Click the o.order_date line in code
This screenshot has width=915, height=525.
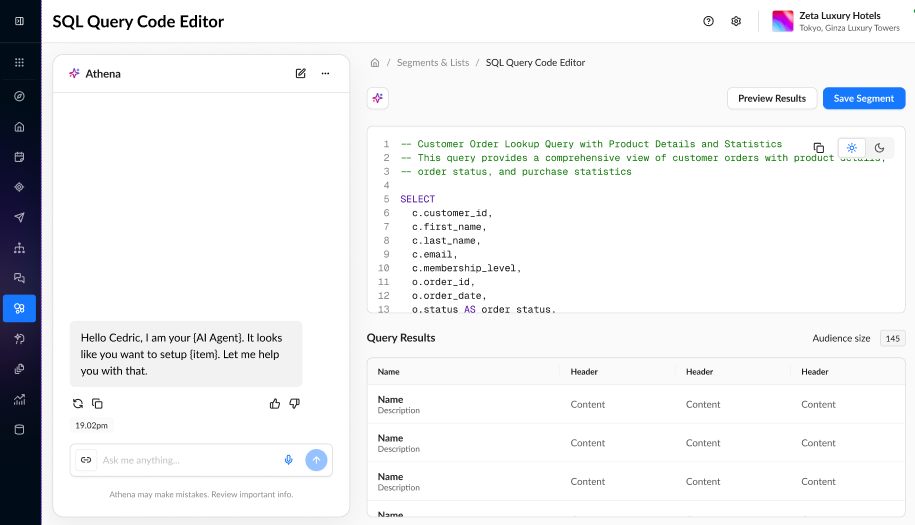[x=449, y=296]
